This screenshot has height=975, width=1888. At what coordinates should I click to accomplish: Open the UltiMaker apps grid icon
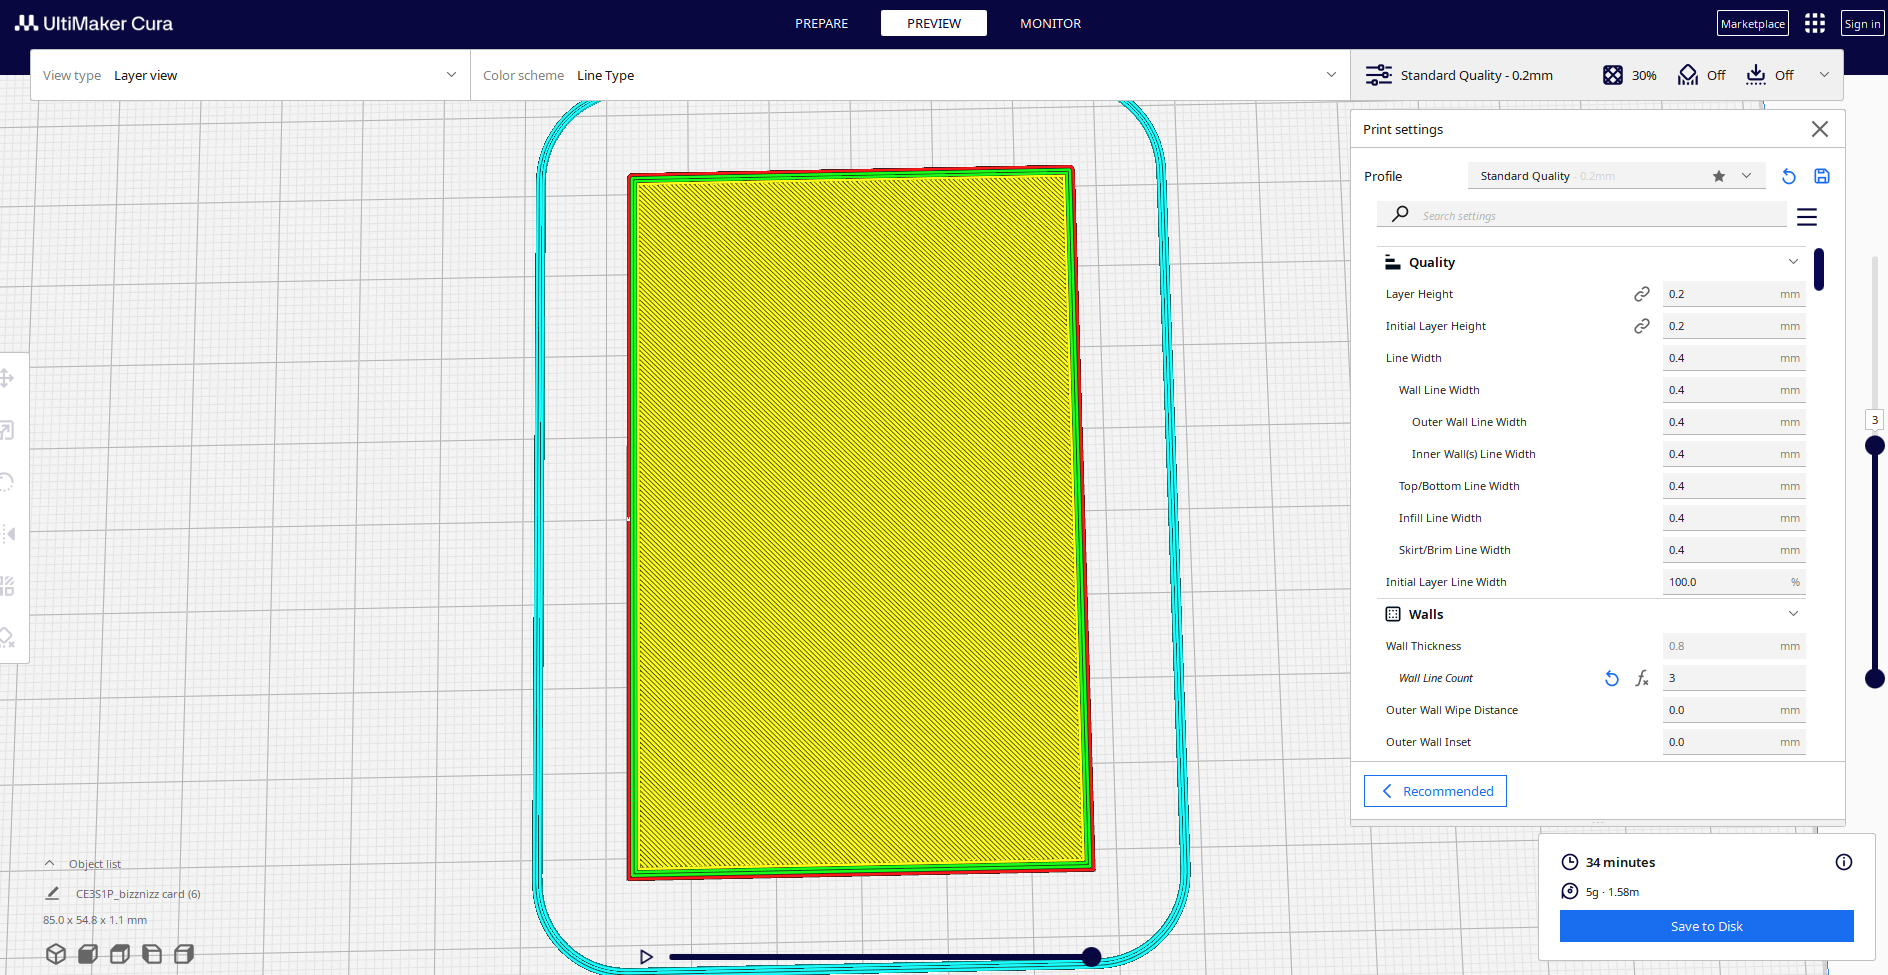pyautogui.click(x=1814, y=24)
